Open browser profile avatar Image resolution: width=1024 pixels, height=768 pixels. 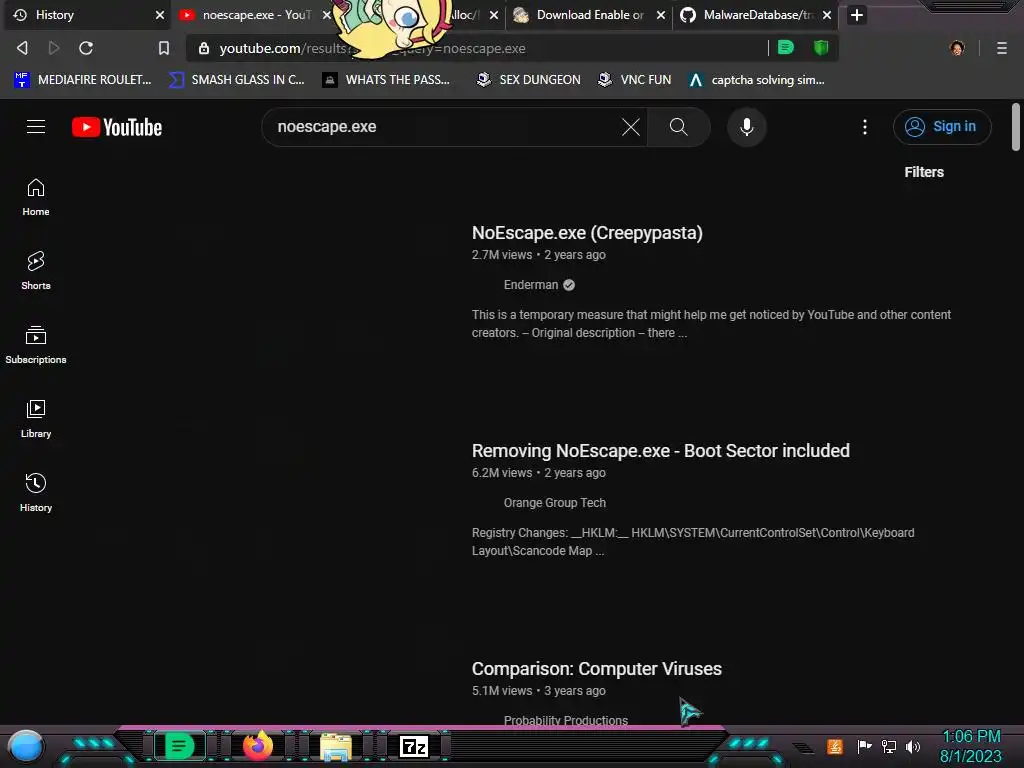(x=957, y=48)
